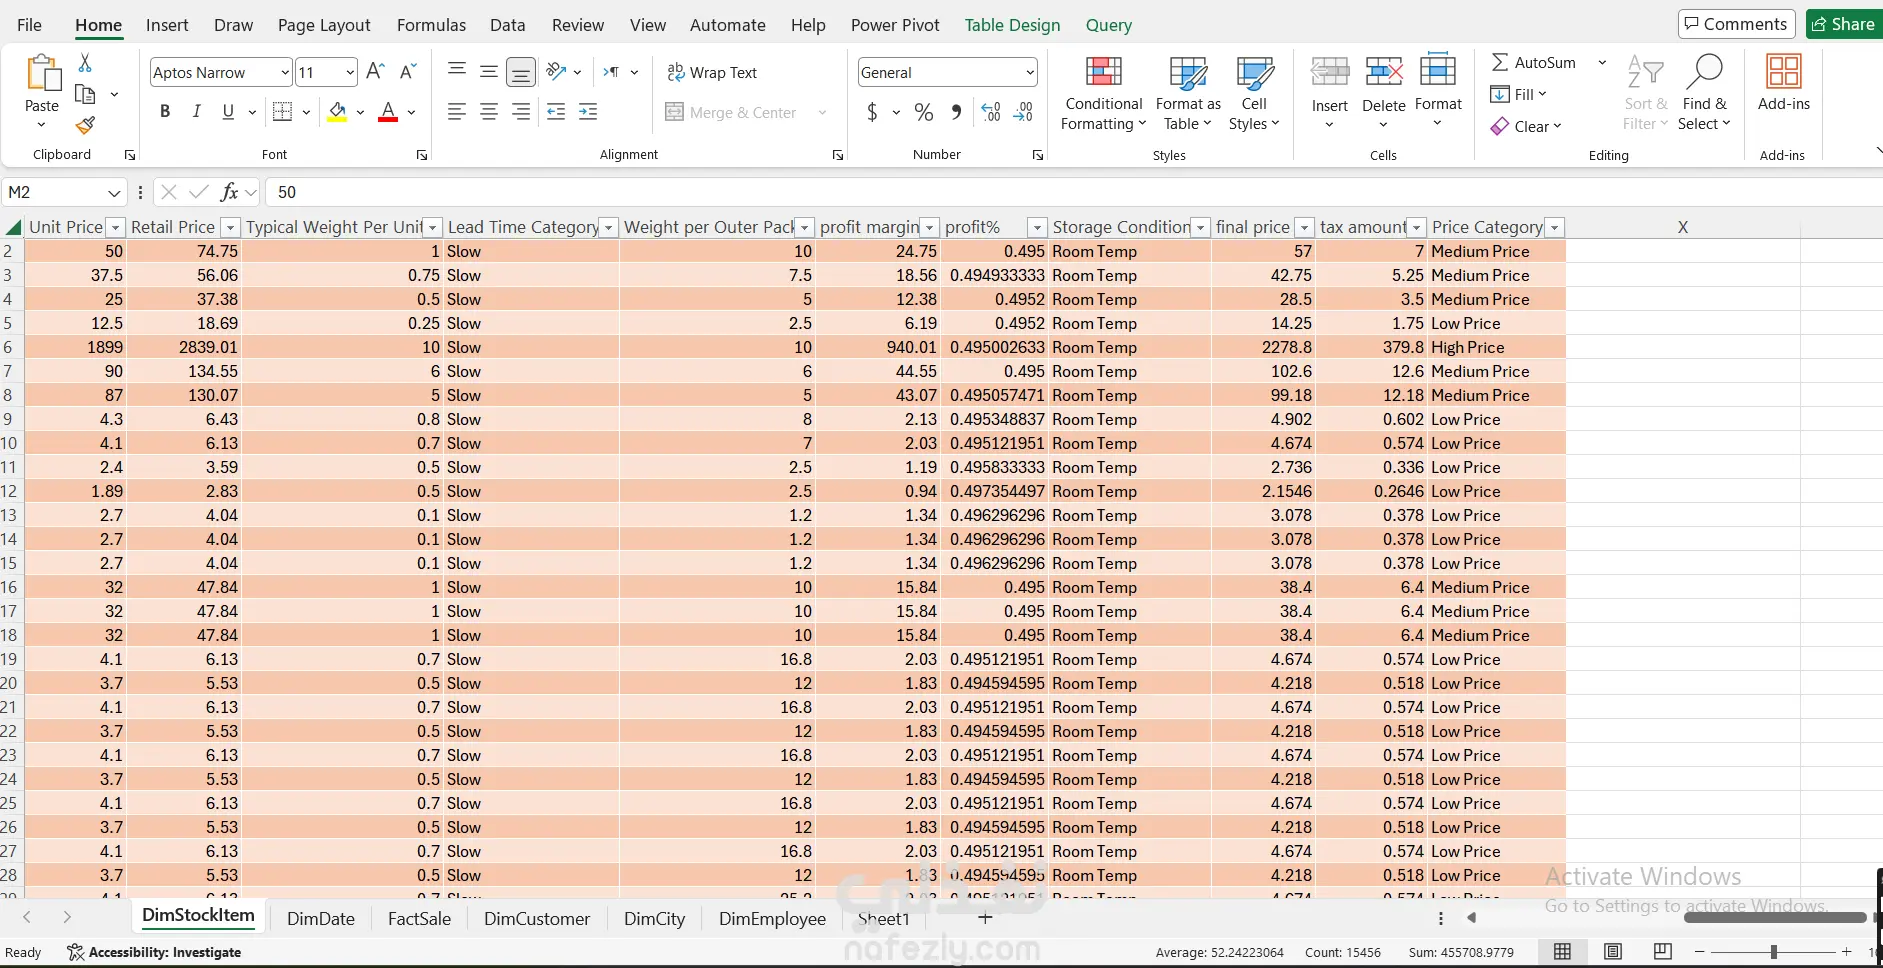Apply Accounting Number Format dollar icon
1883x968 pixels.
click(872, 112)
